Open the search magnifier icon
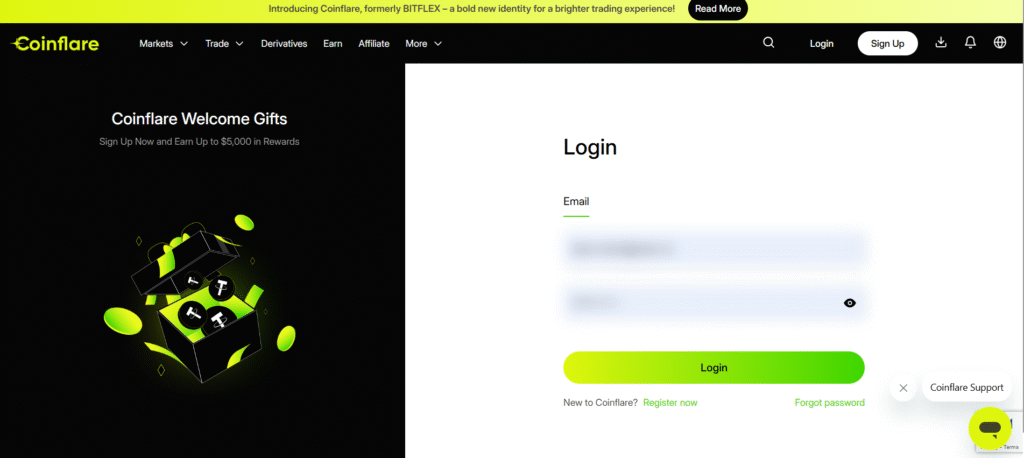This screenshot has width=1024, height=458. pyautogui.click(x=768, y=43)
